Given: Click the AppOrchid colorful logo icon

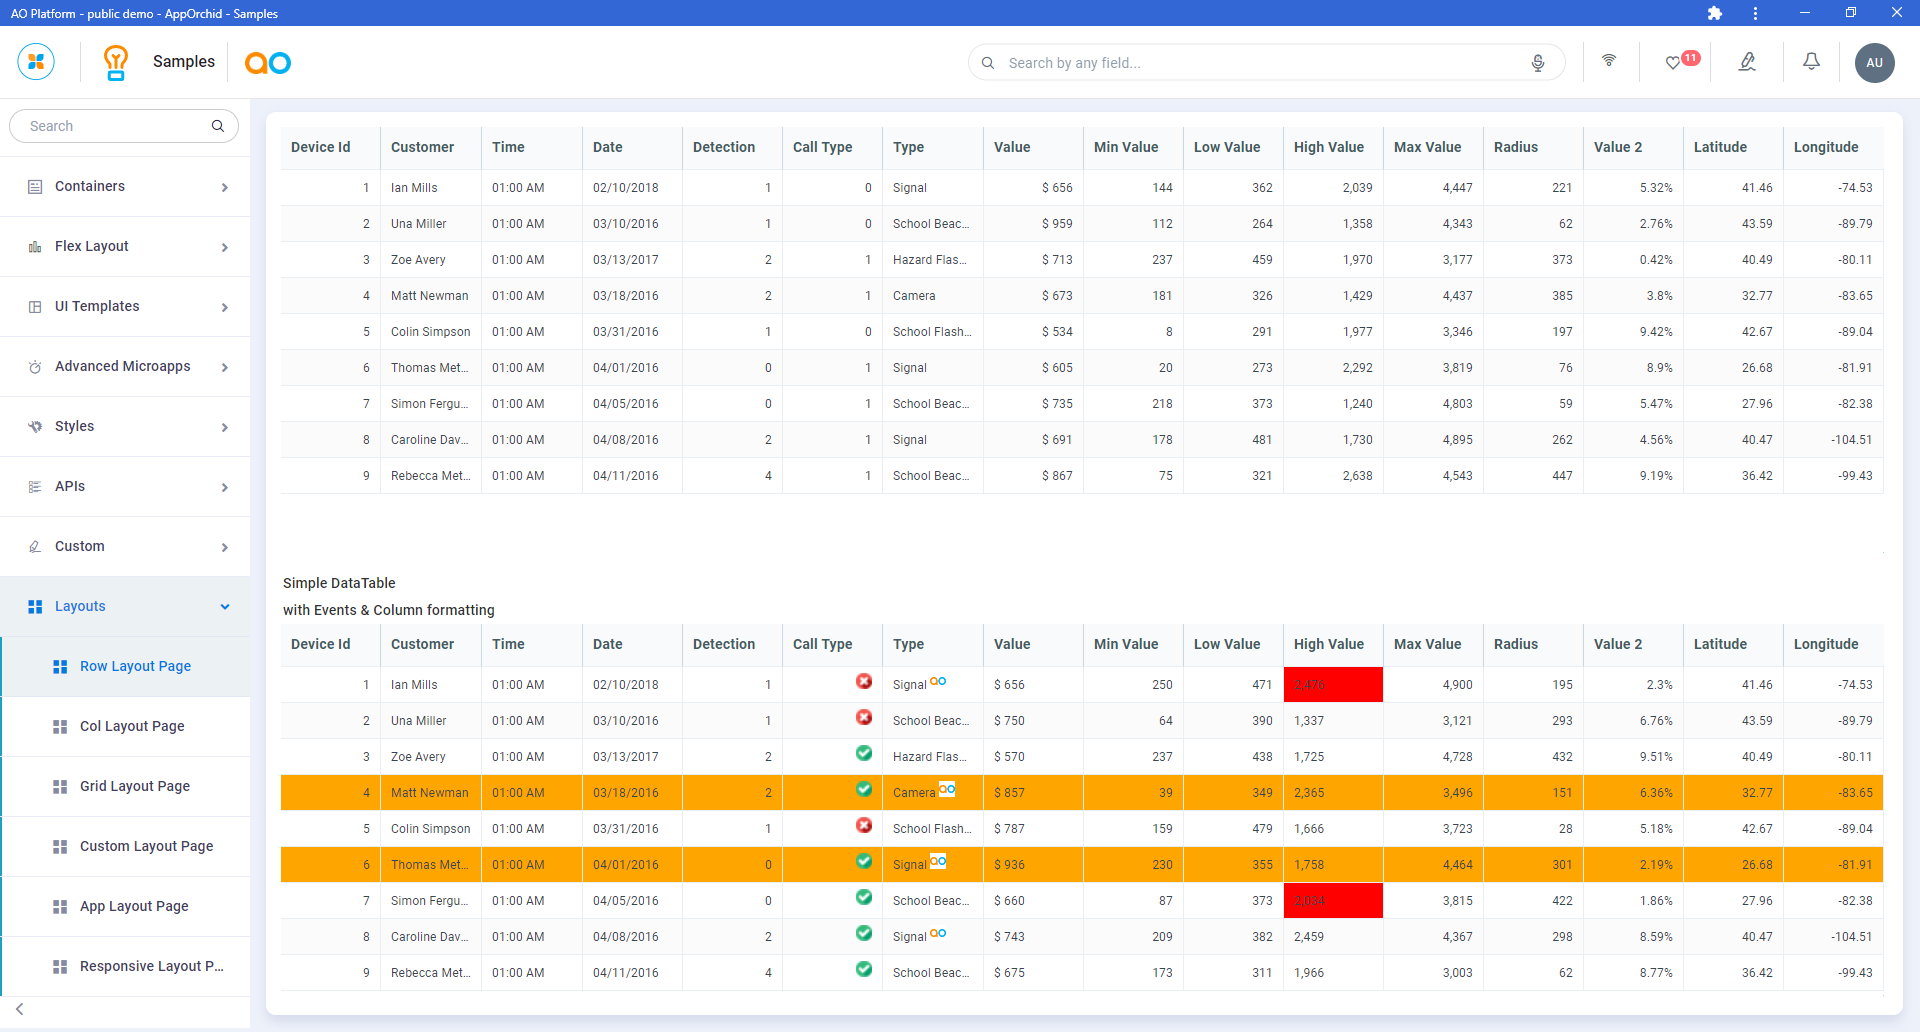Looking at the screenshot, I should pos(36,62).
